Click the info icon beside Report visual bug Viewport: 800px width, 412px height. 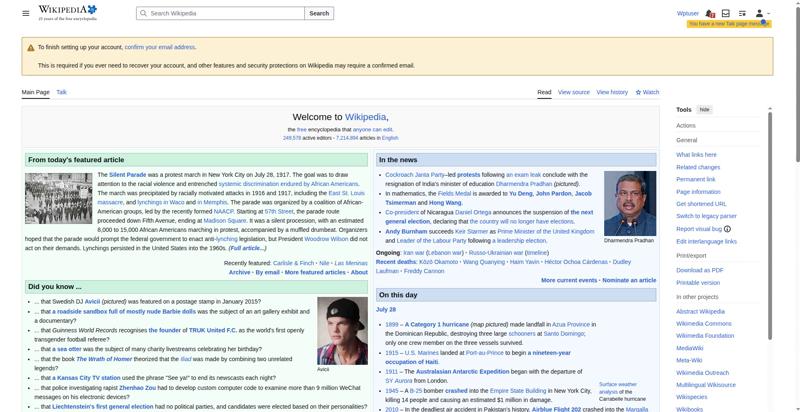(728, 229)
